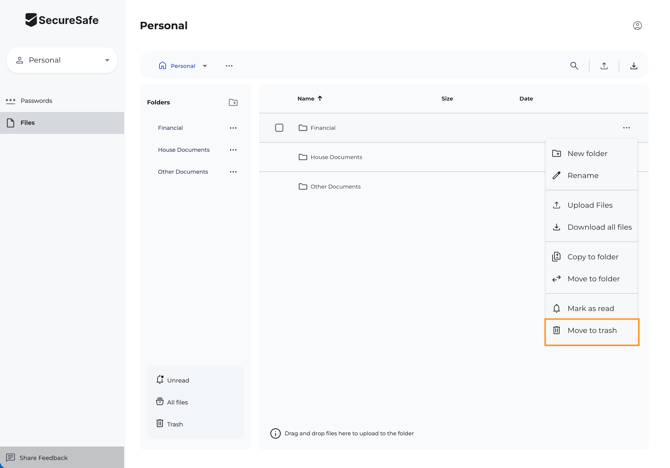
Task: Open more options next to Personal breadcrumb
Action: 229,66
